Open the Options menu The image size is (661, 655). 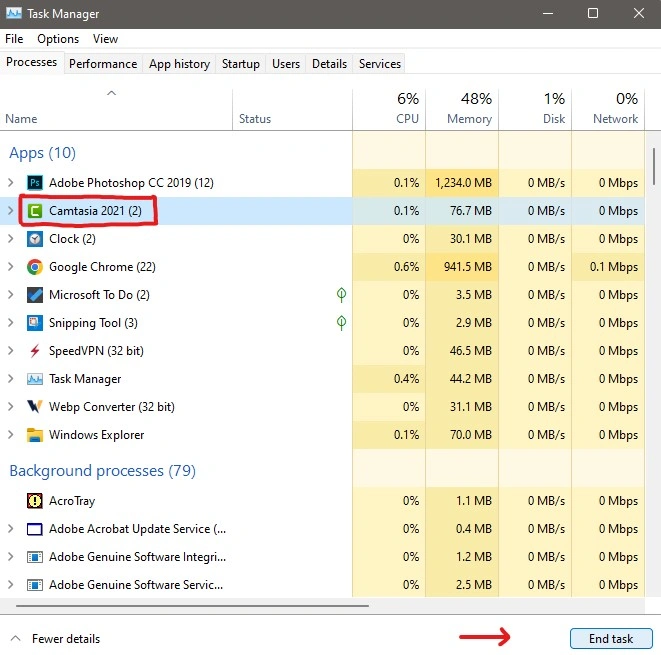point(58,39)
